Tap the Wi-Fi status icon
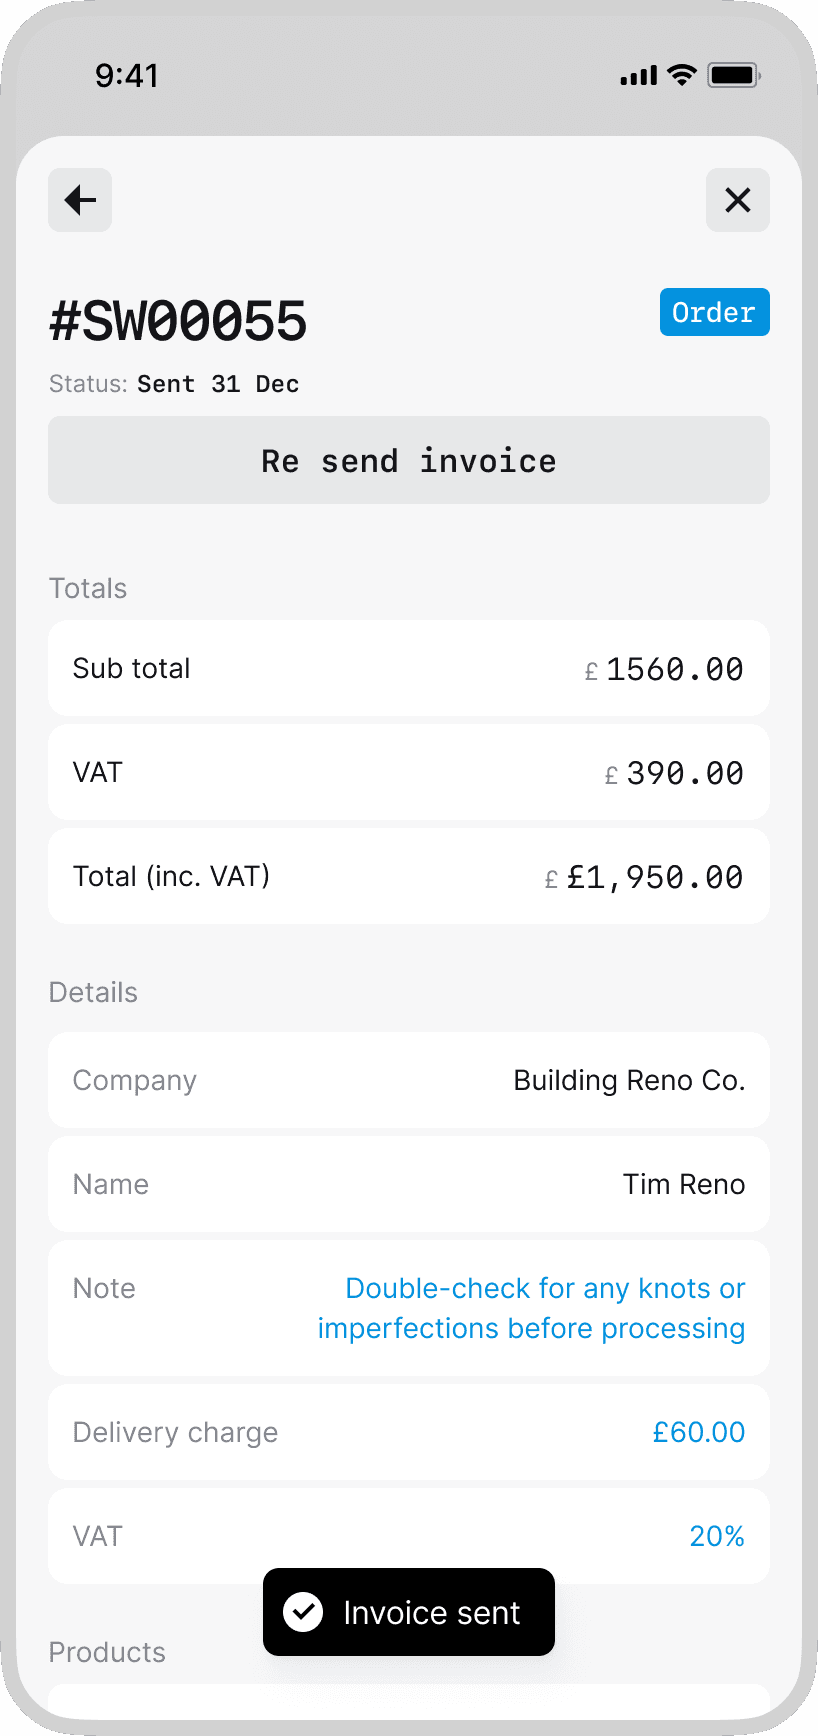This screenshot has height=1736, width=818. tap(682, 75)
